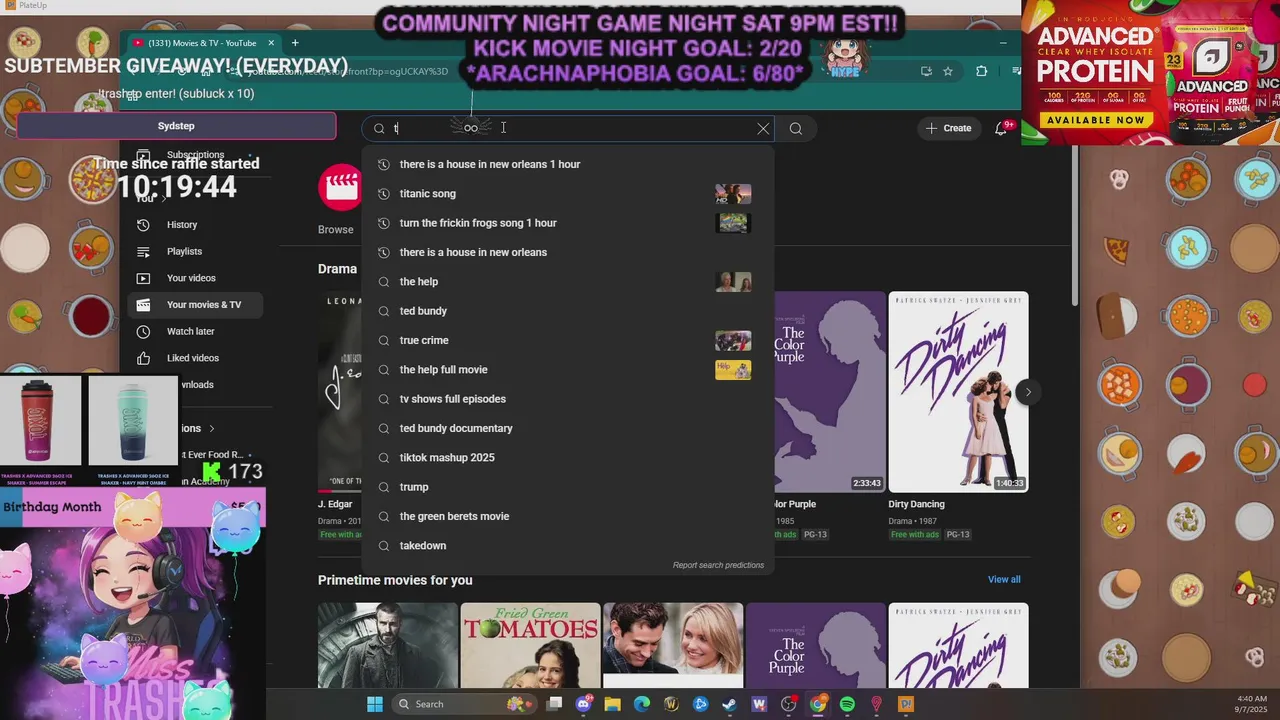Click the J. Edgar movie title
1280x720 pixels.
(x=335, y=505)
